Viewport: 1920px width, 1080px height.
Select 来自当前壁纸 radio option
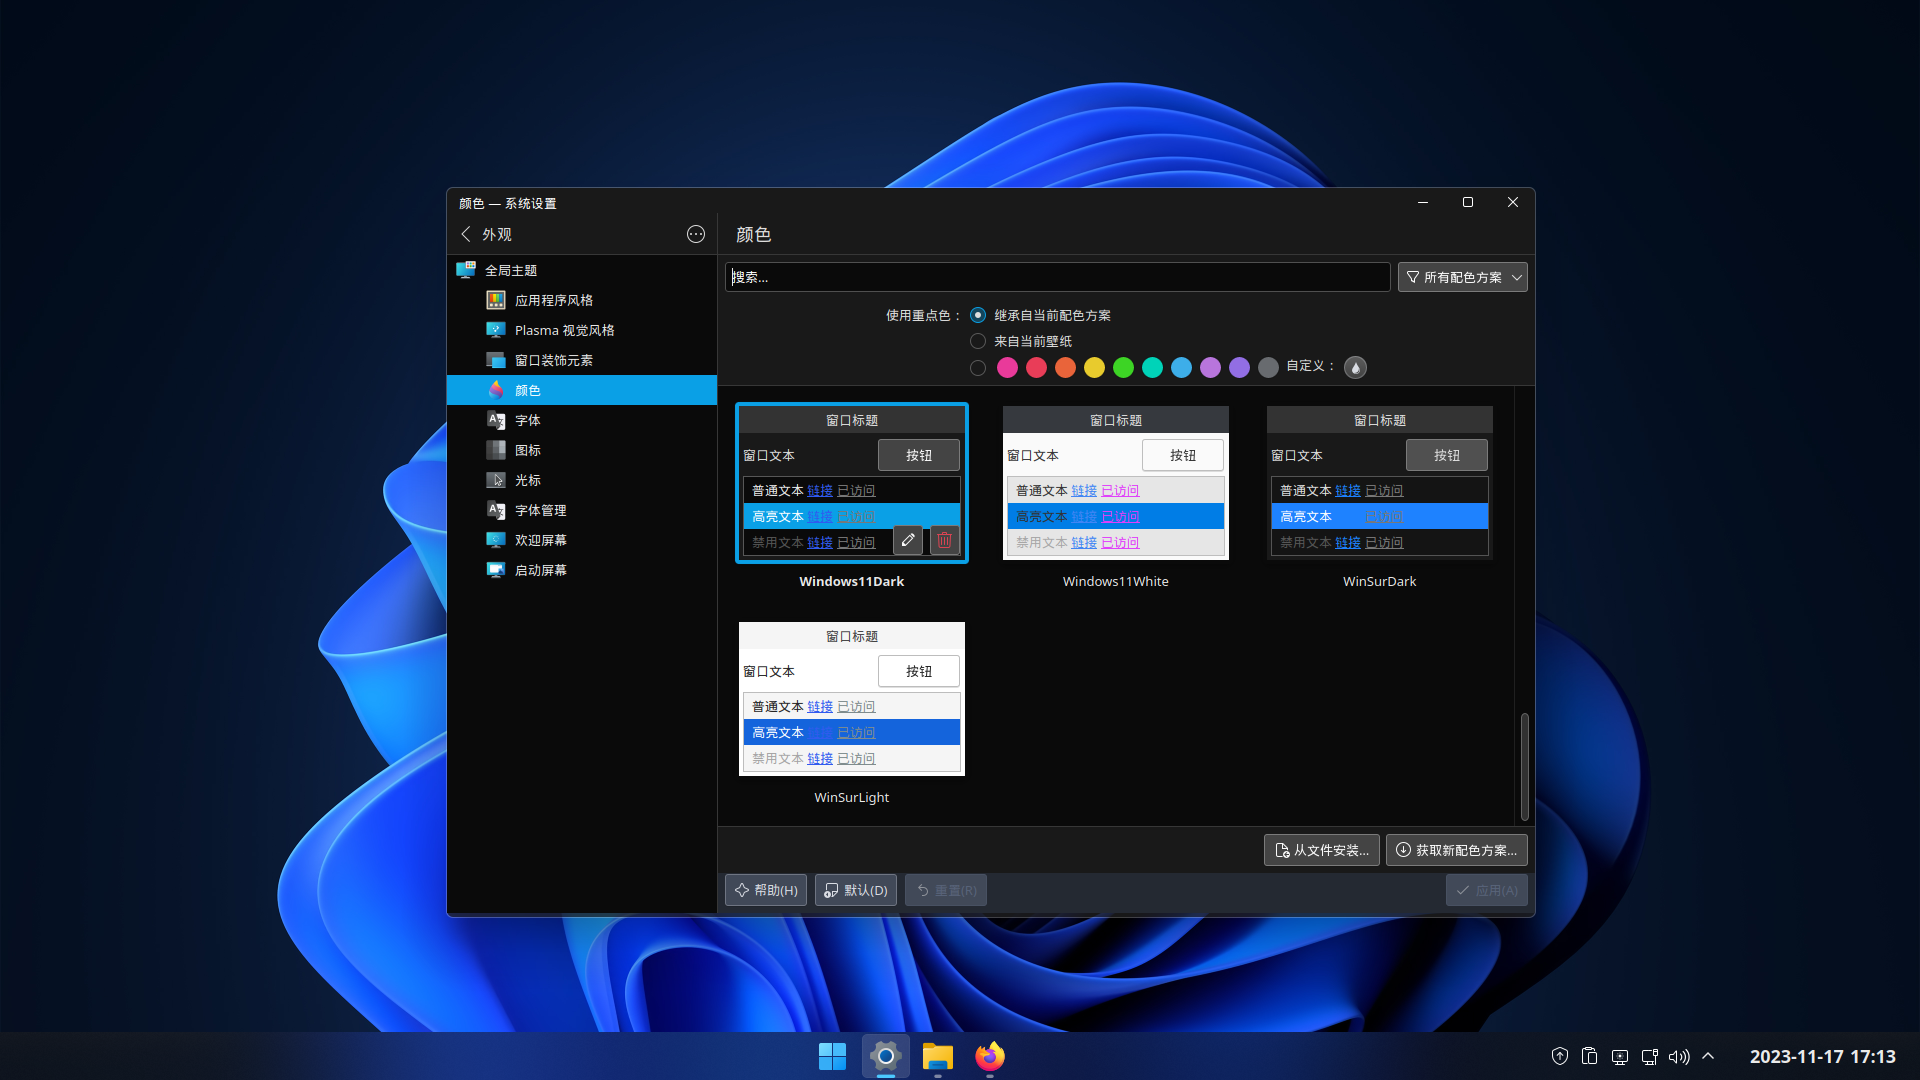[978, 341]
